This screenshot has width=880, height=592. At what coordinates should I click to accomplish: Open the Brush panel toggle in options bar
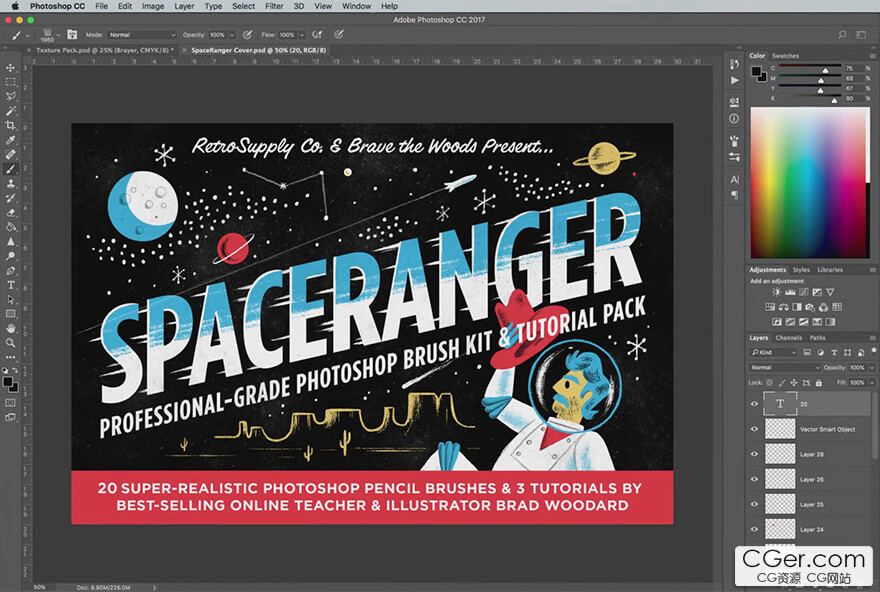(72, 34)
